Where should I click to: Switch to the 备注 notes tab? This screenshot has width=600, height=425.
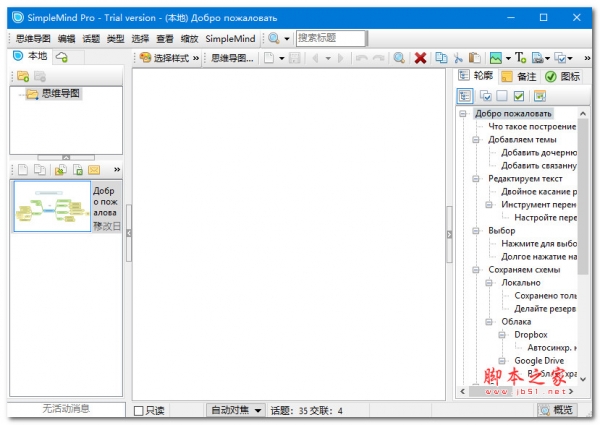point(519,77)
